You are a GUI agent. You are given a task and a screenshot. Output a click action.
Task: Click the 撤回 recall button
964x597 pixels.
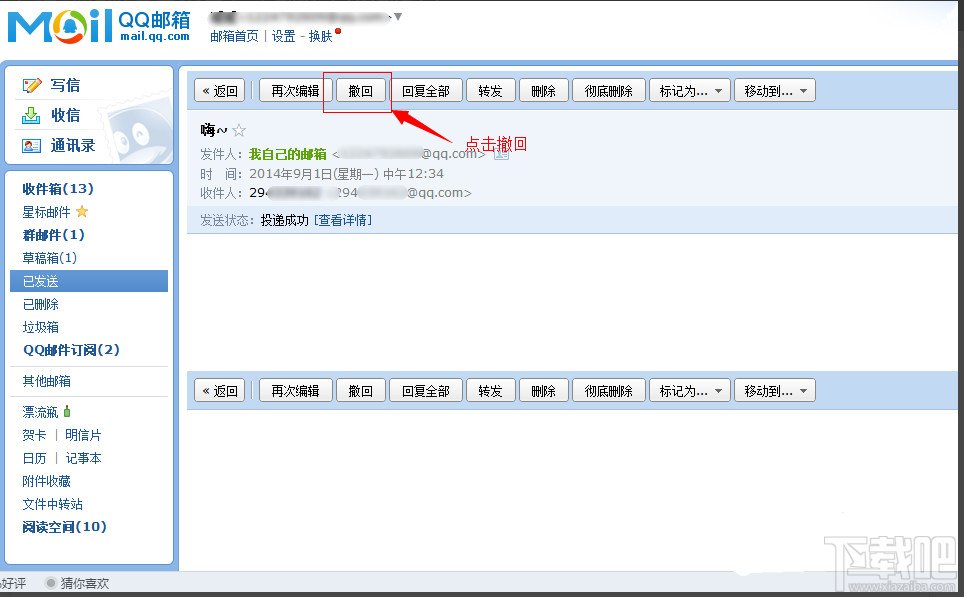click(360, 90)
